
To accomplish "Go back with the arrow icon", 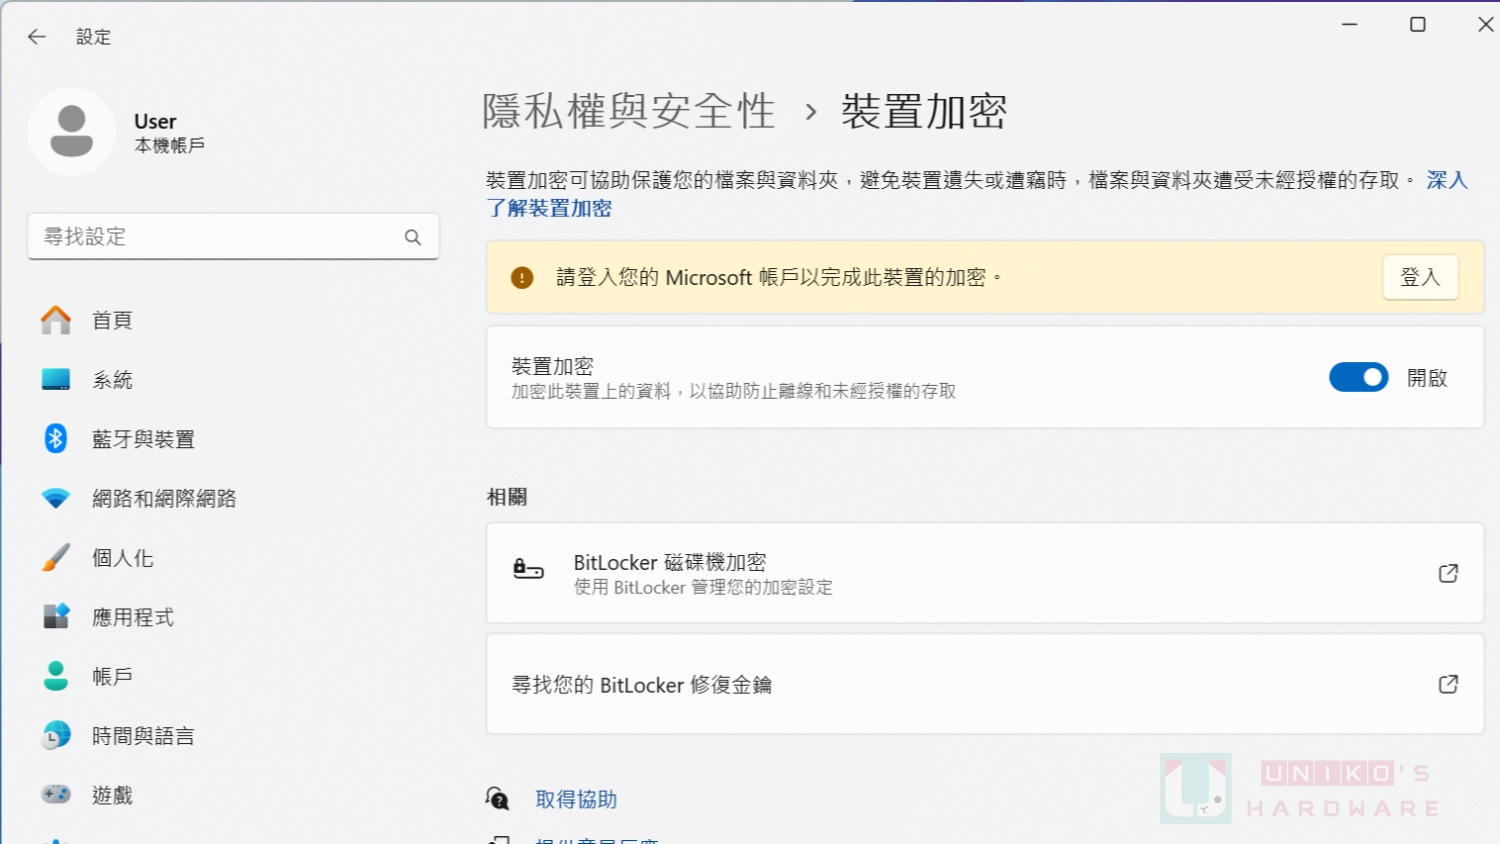I will [37, 37].
